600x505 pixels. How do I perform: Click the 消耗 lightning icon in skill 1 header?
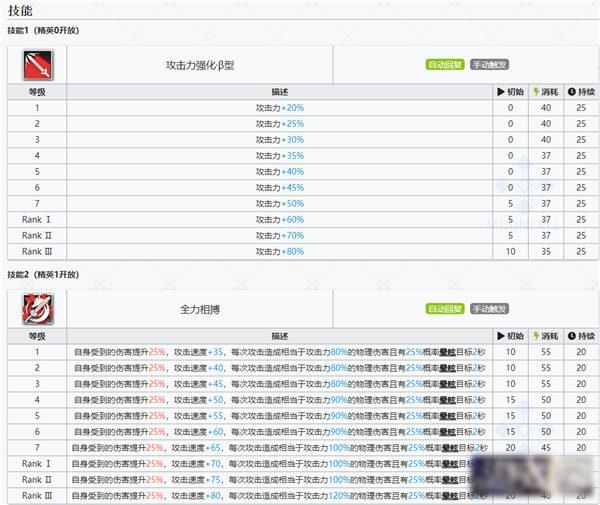click(536, 92)
